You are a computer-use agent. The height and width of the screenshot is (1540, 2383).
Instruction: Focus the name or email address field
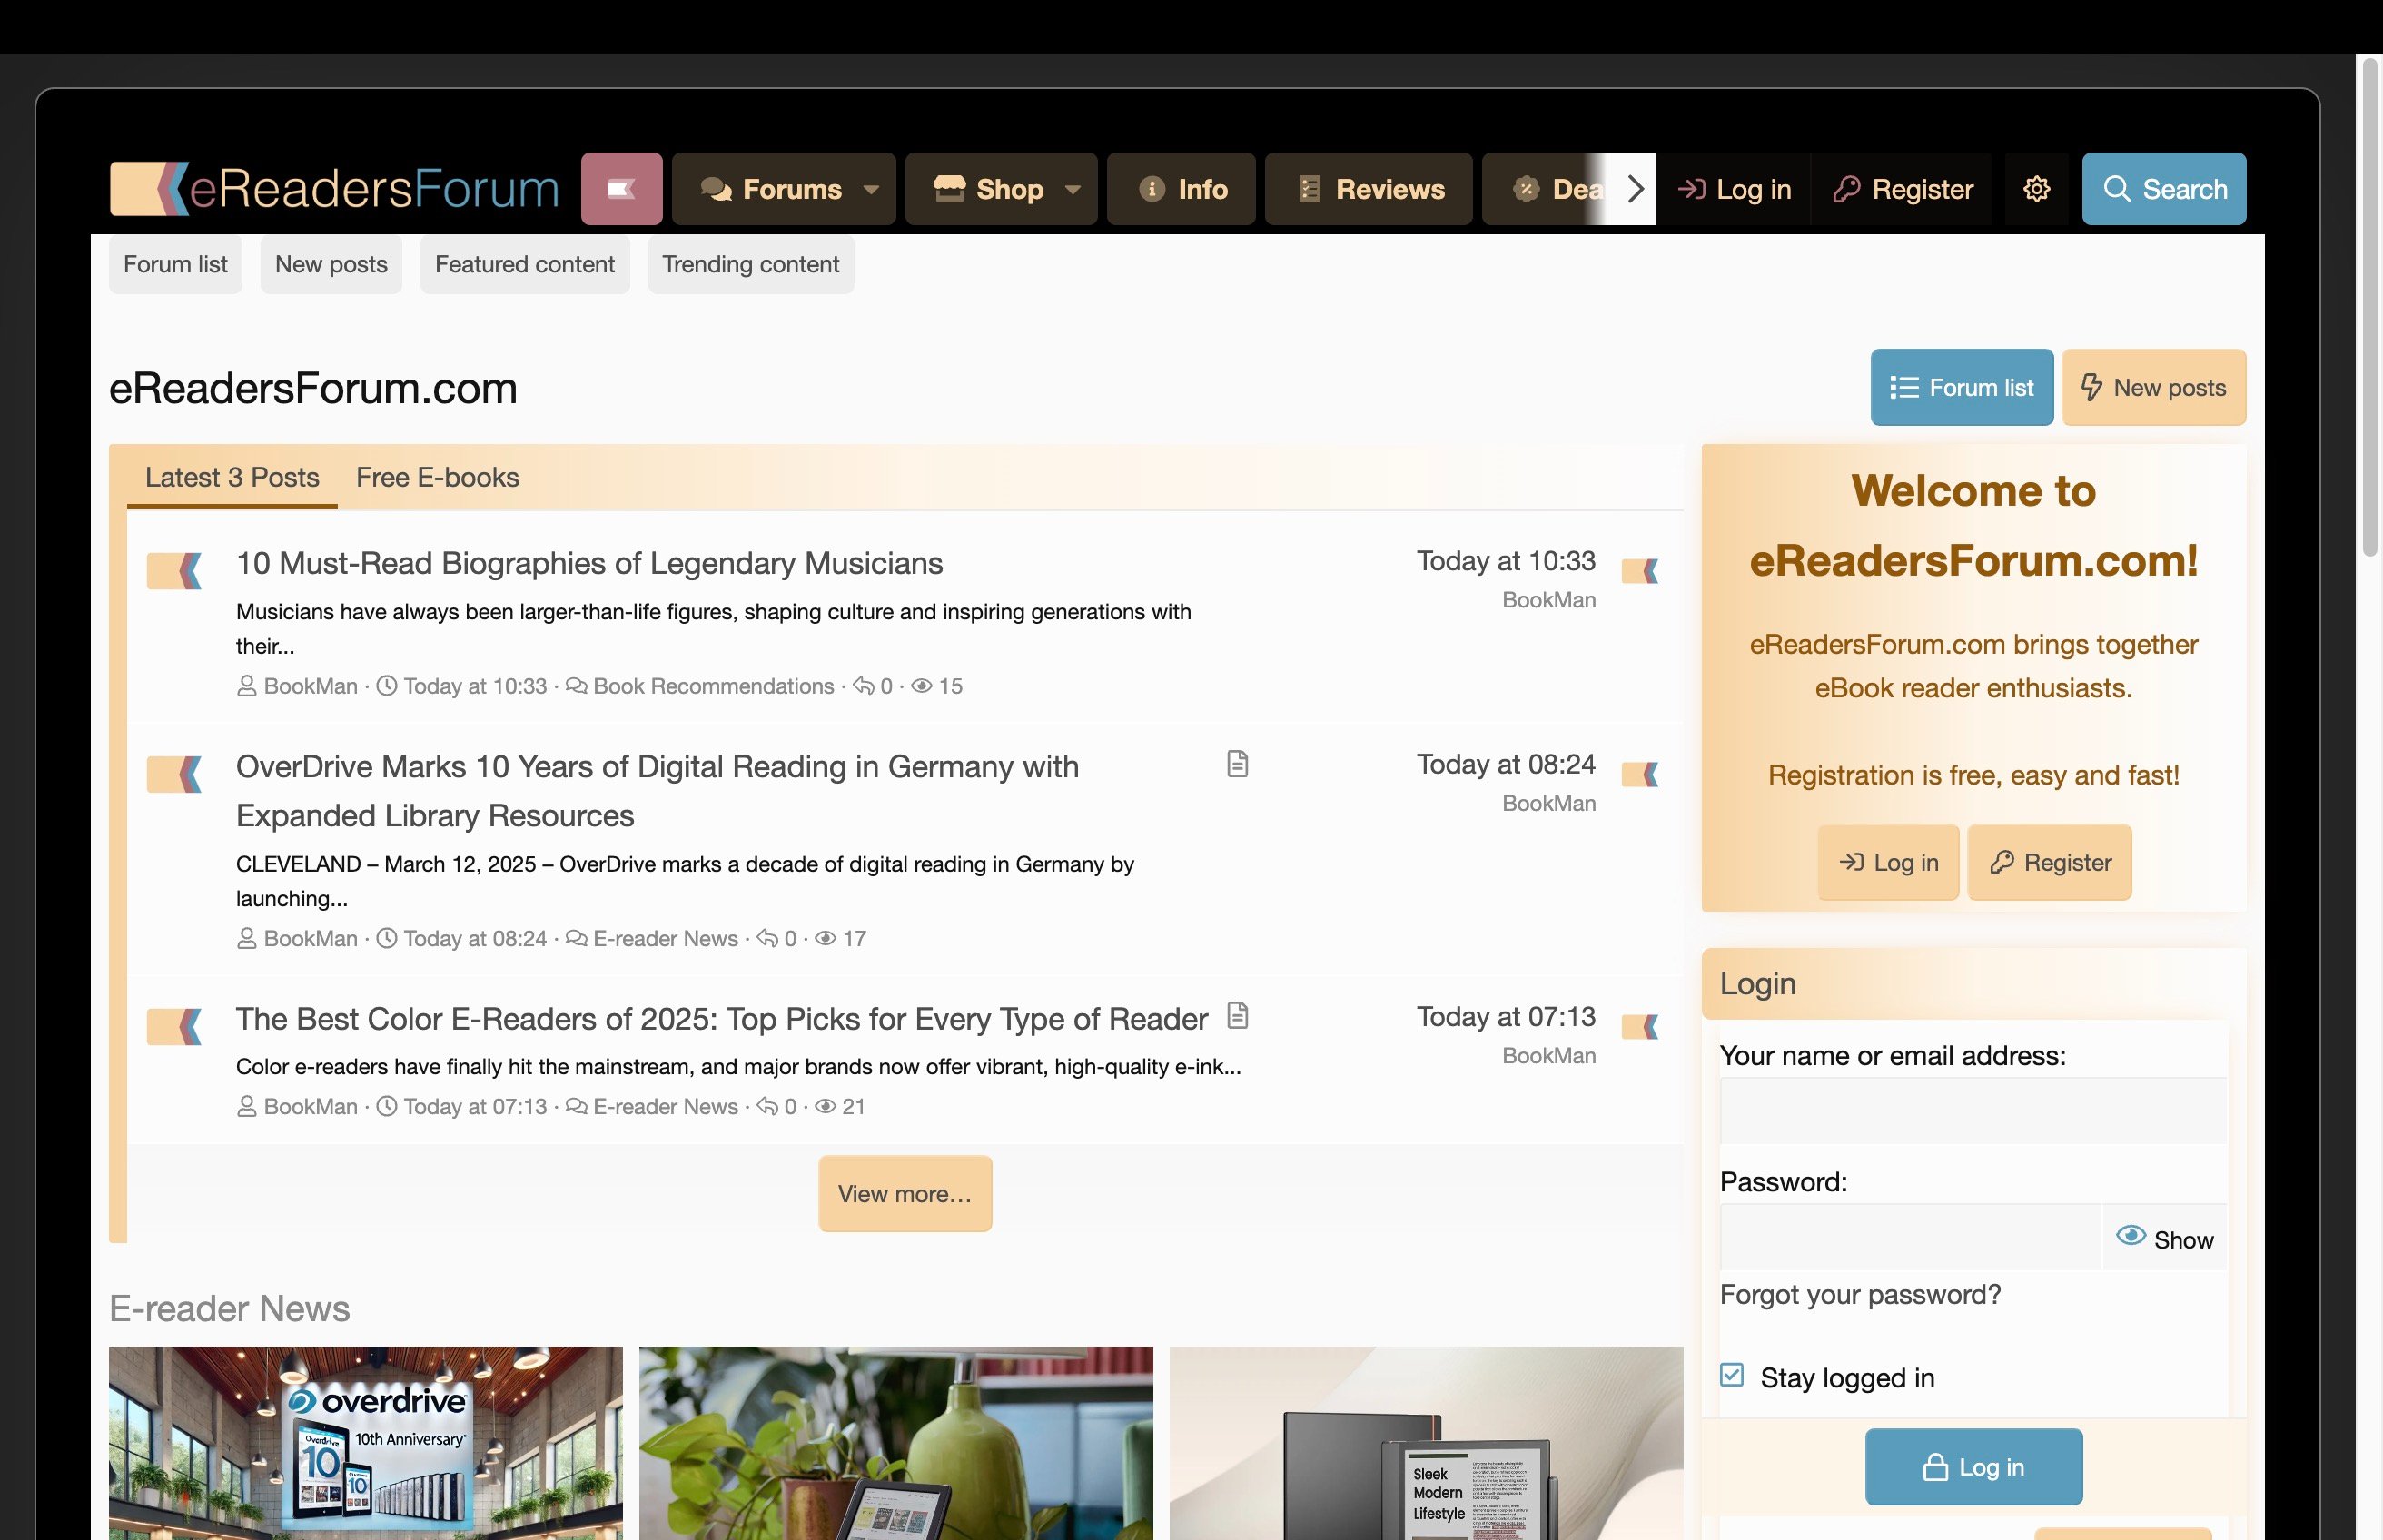pyautogui.click(x=1973, y=1111)
